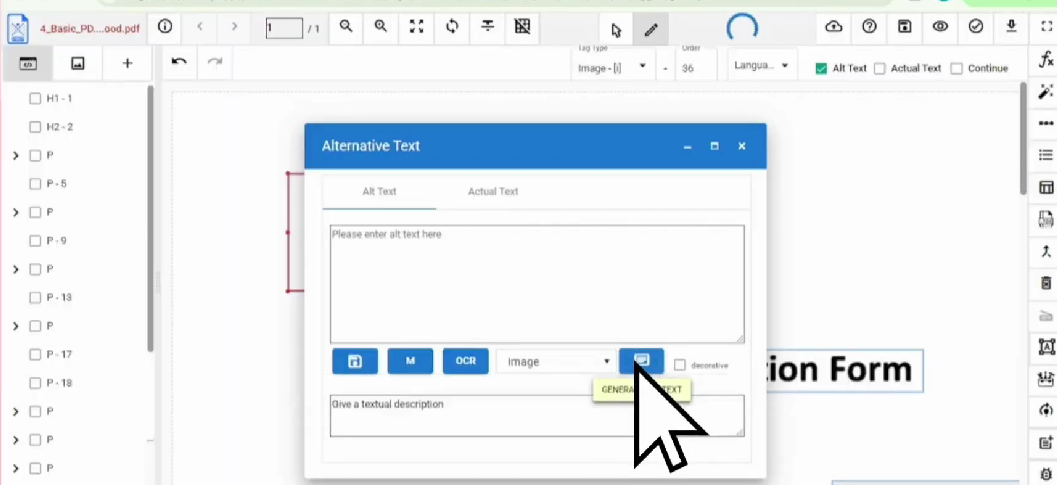Select the pencil edit tool
Image resolution: width=1057 pixels, height=485 pixels.
[x=651, y=28]
